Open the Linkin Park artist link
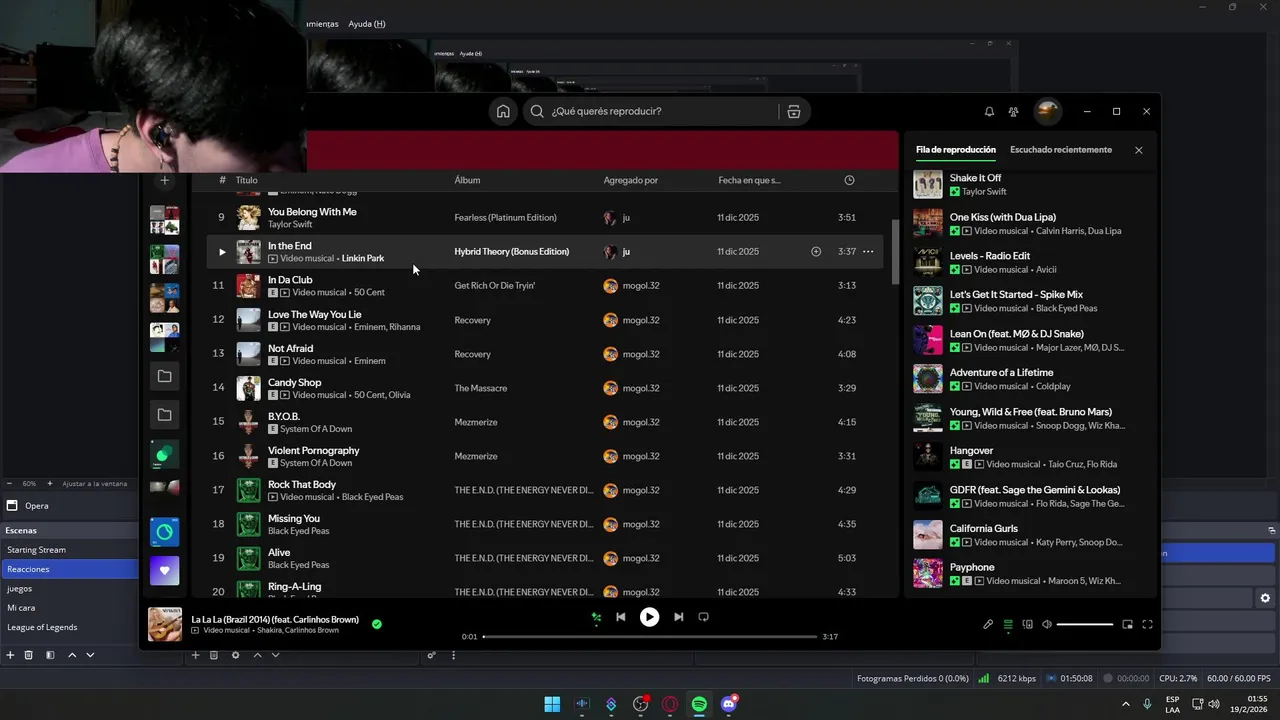Viewport: 1280px width, 720px height. tap(362, 258)
